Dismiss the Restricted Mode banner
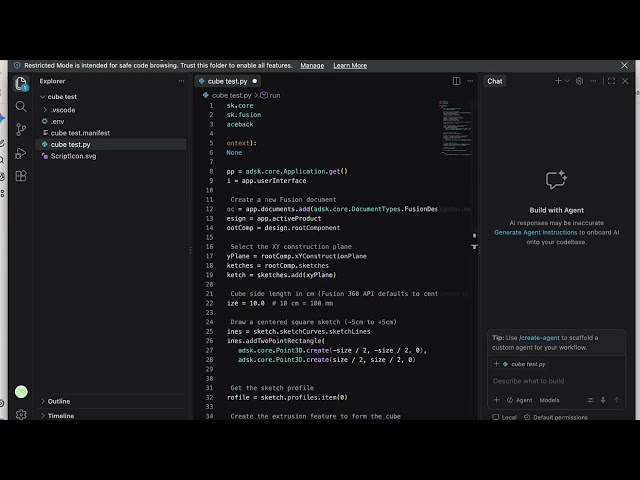Image resolution: width=640 pixels, height=480 pixels. [x=624, y=65]
